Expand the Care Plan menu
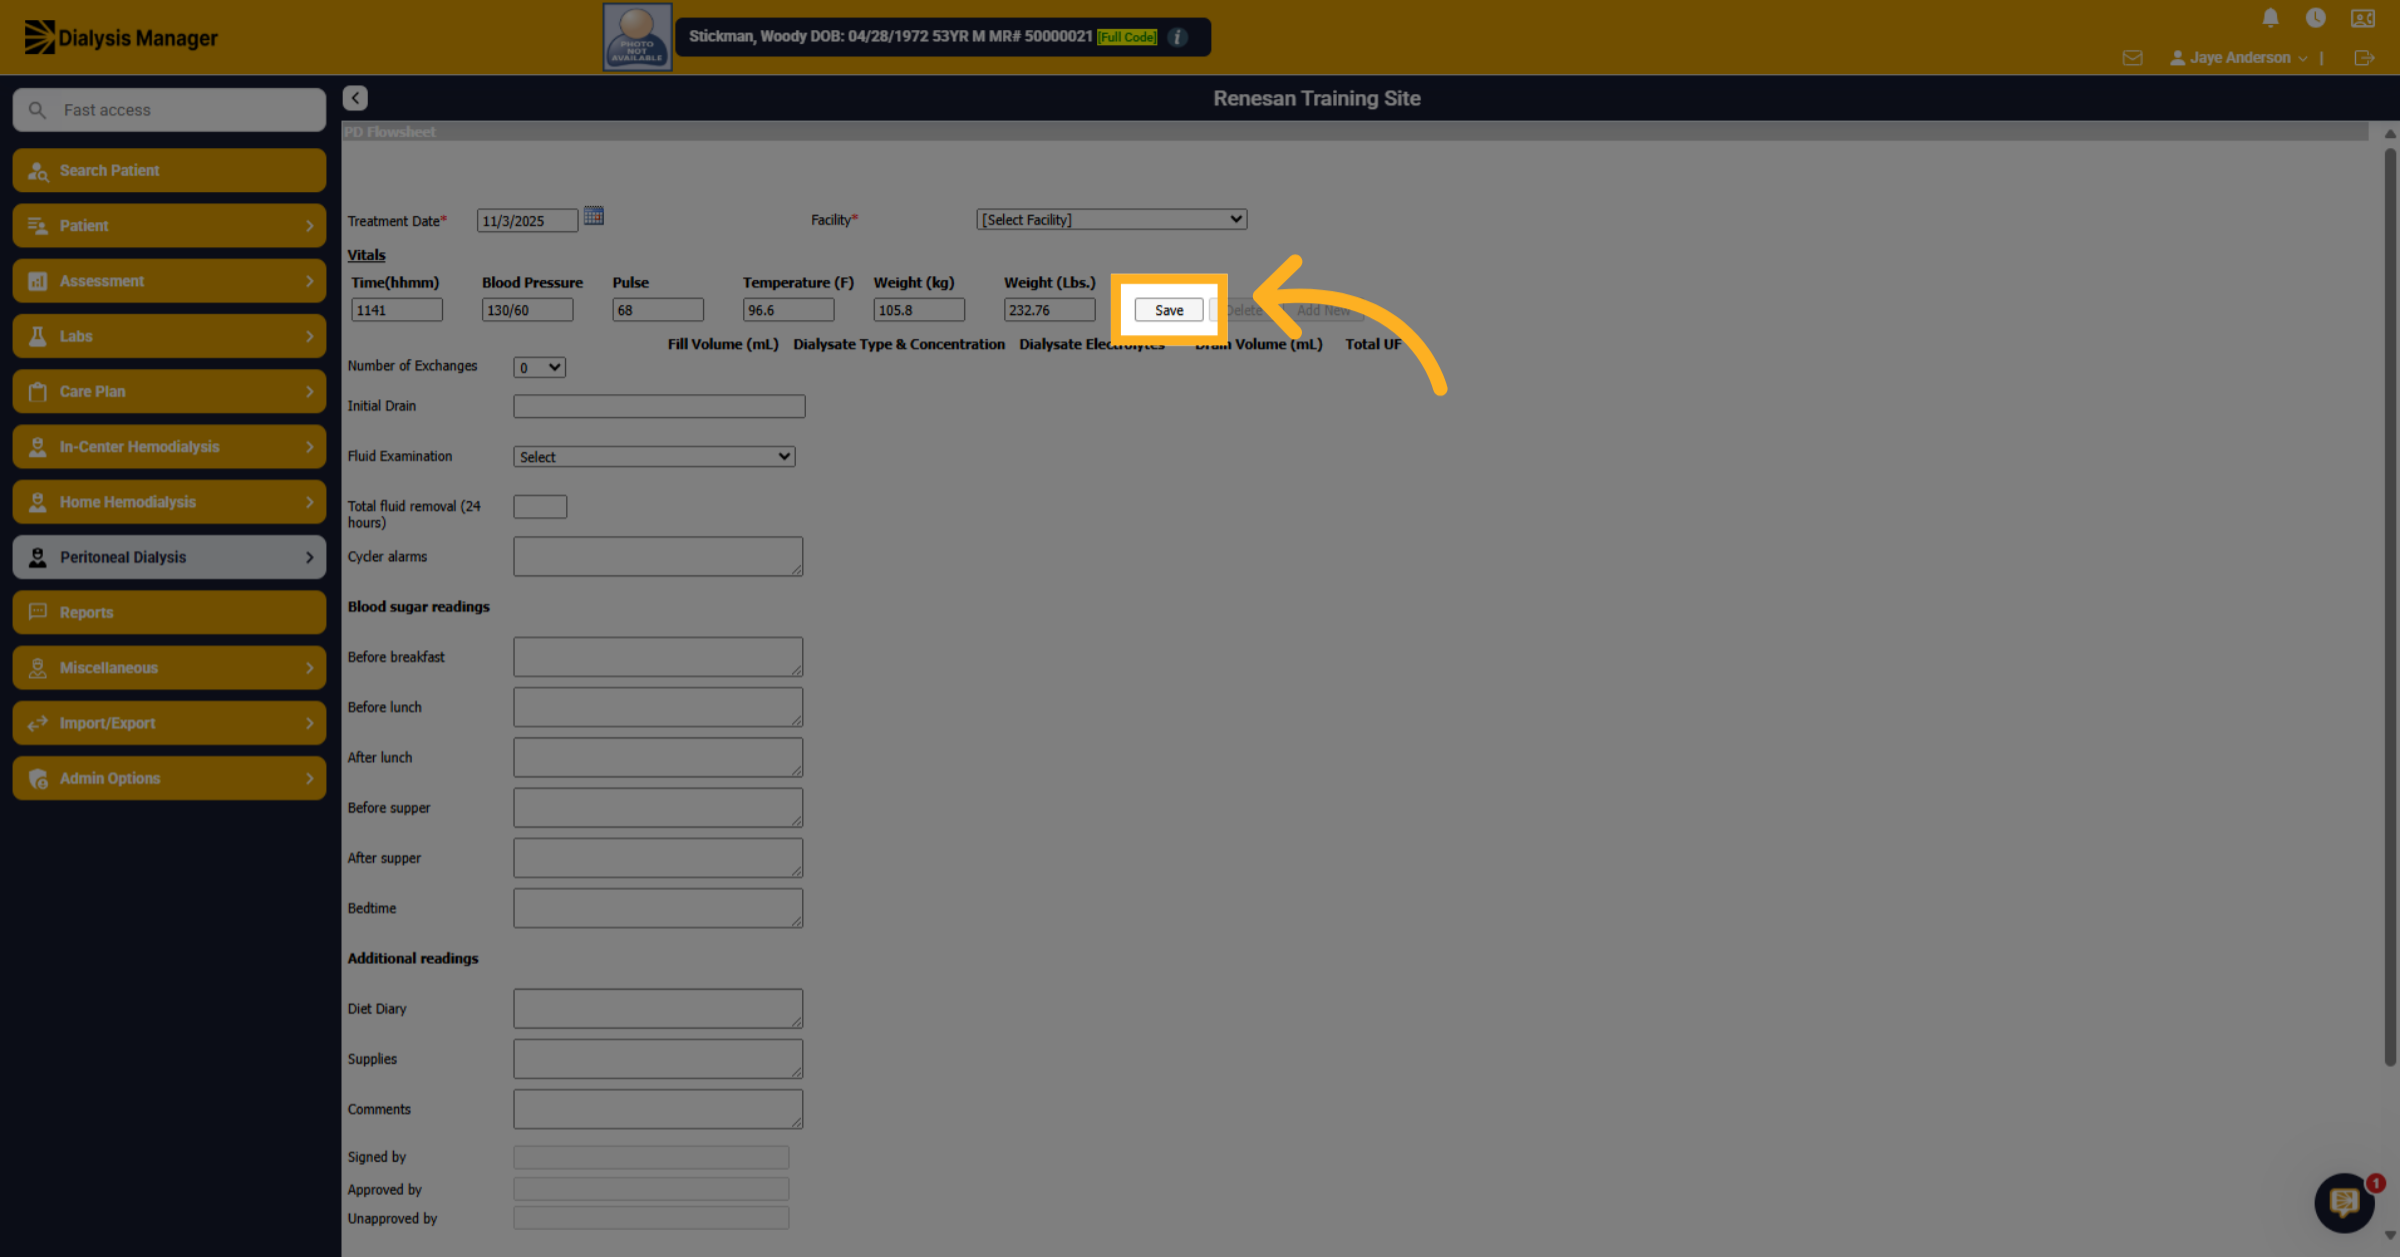The width and height of the screenshot is (2400, 1257). (169, 392)
